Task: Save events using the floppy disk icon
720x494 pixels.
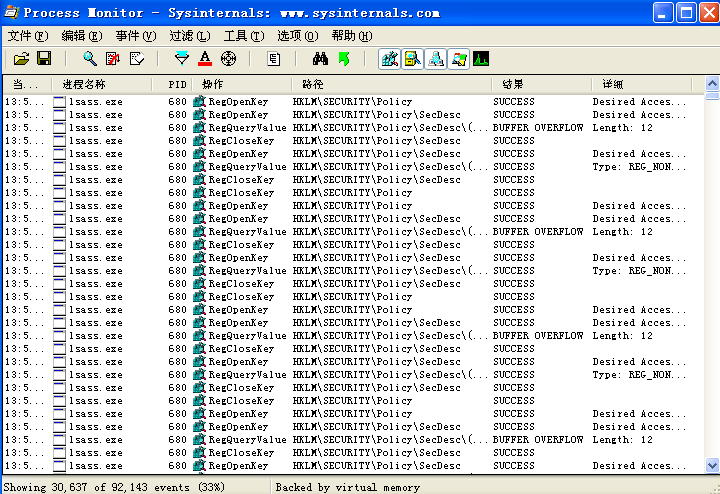Action: click(44, 59)
